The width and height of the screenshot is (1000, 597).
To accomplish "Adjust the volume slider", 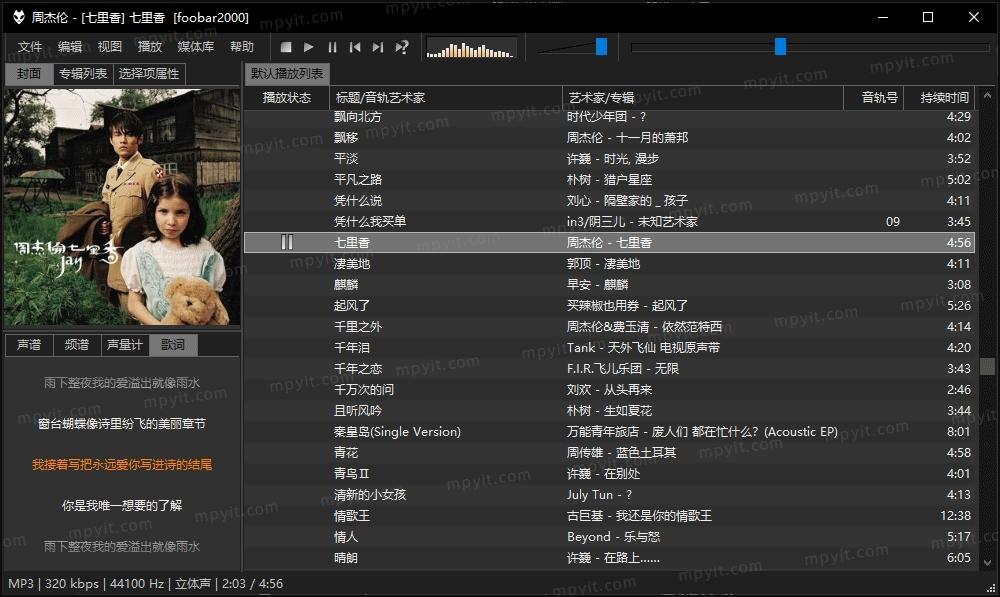I will point(601,45).
